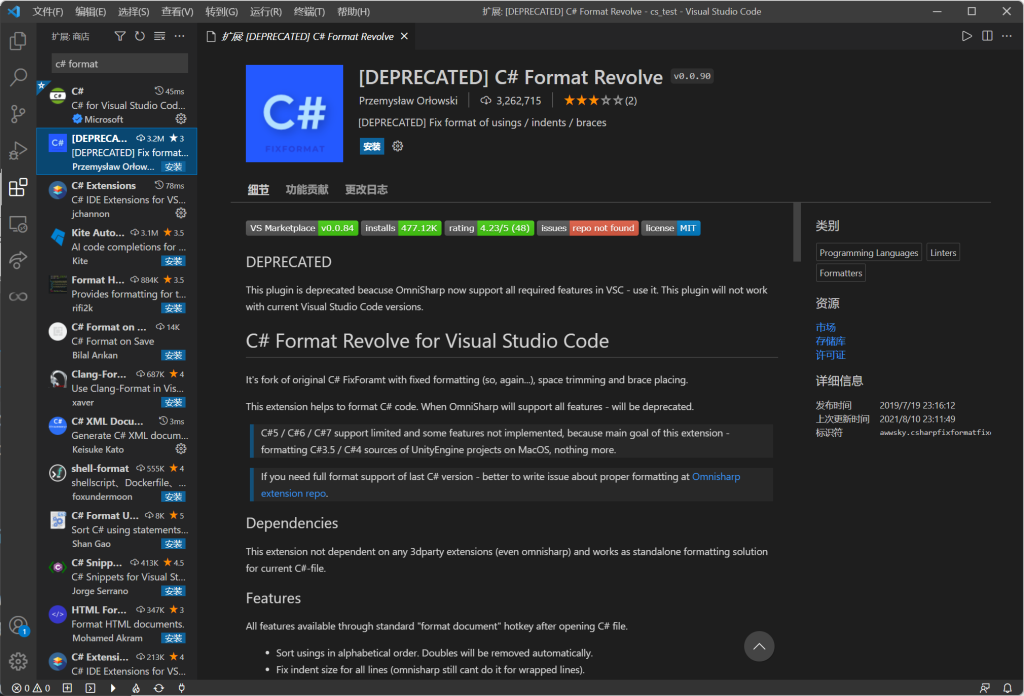This screenshot has height=696, width=1024.
Task: Click the extension details vertical scrollbar
Action: click(797, 232)
